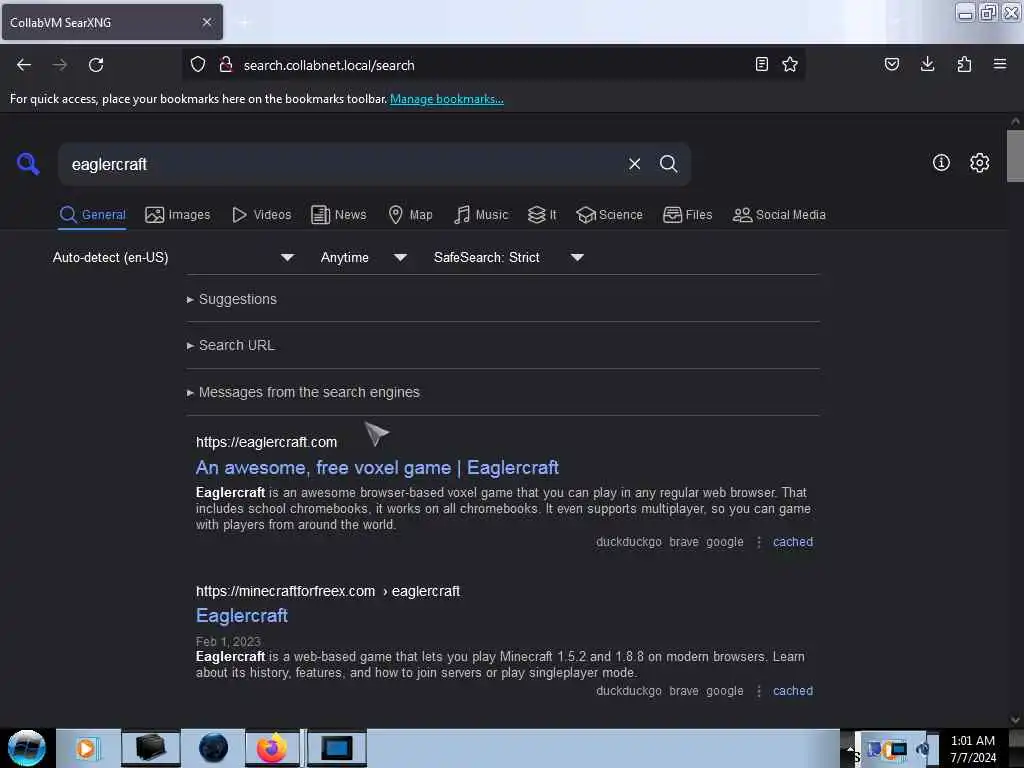1024x768 pixels.
Task: Switch to the Map category
Action: (x=410, y=215)
